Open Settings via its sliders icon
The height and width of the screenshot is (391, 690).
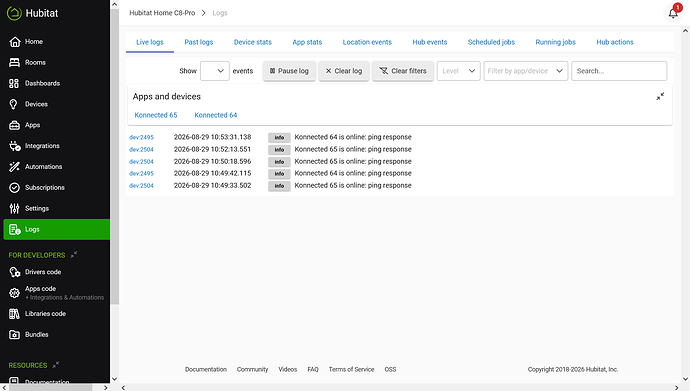(15, 208)
